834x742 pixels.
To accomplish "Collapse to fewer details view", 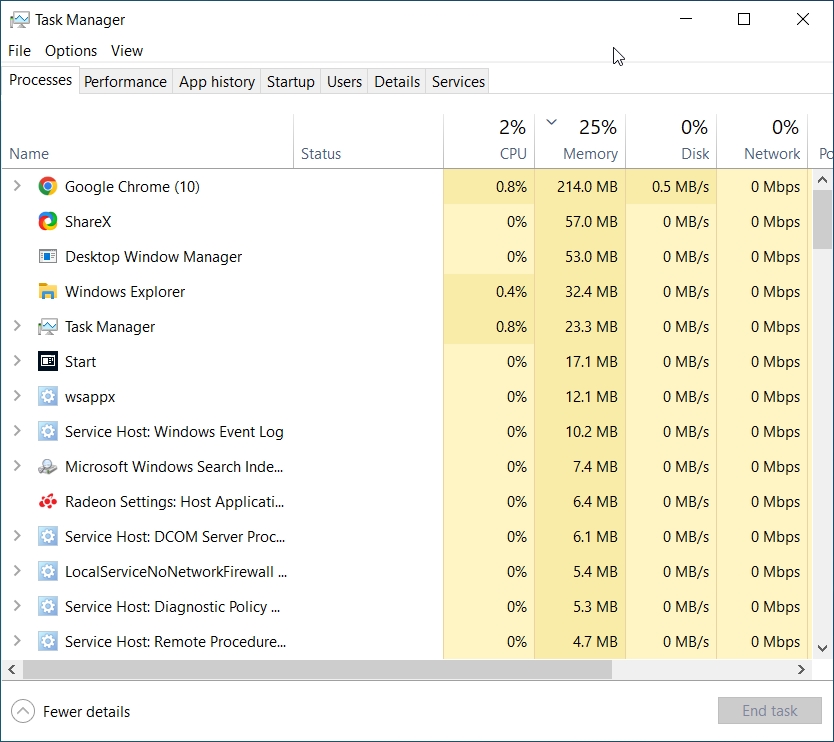I will (70, 711).
